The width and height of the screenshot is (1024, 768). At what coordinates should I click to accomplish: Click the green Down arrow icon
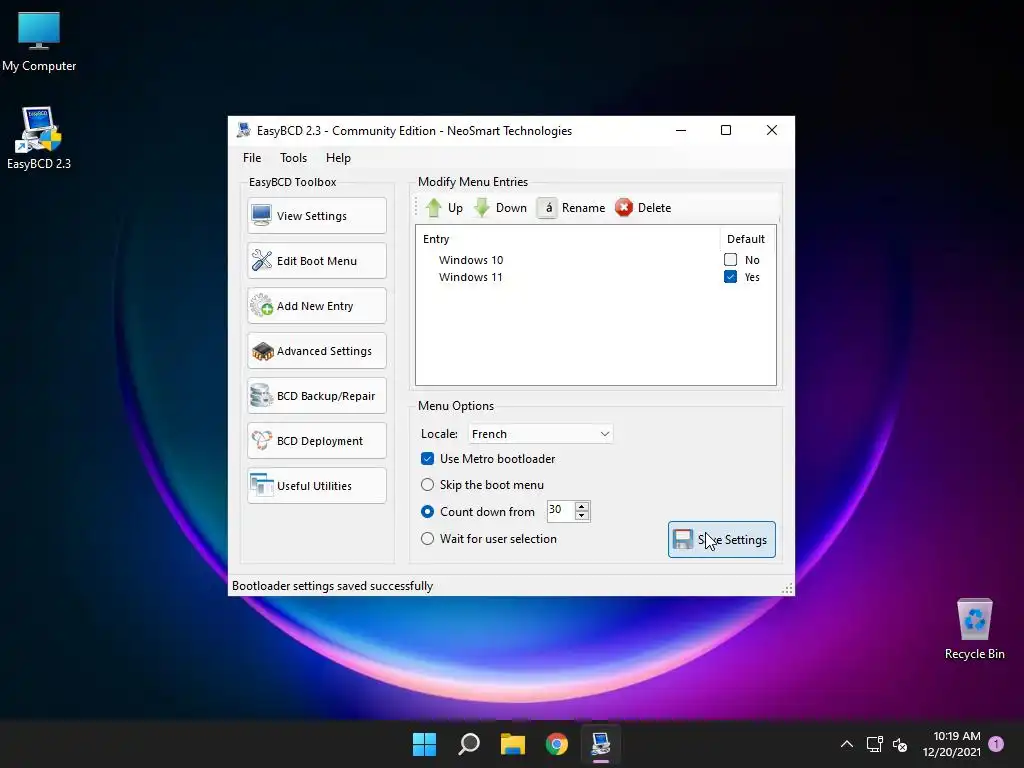pos(482,208)
